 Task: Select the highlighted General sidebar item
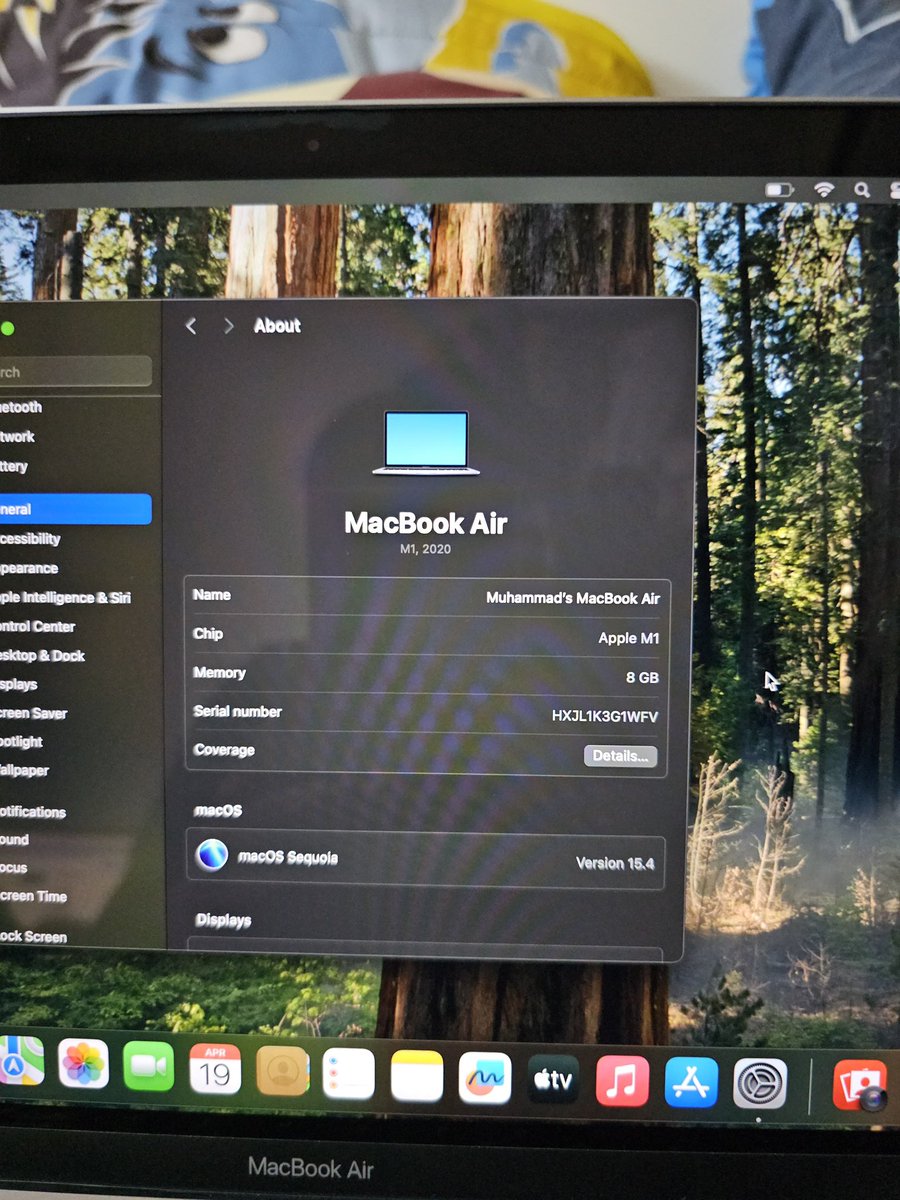[76, 509]
